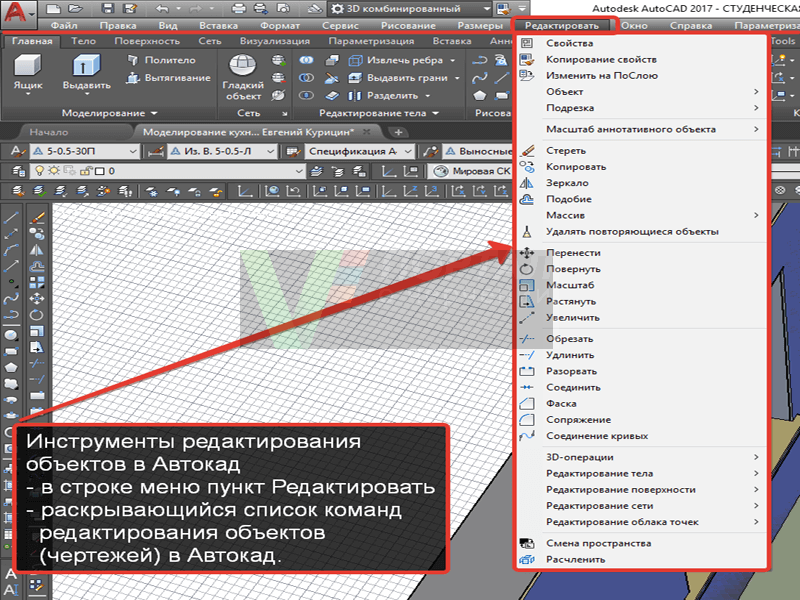Click the Open file folder icon
Image resolution: width=800 pixels, height=600 pixels.
pos(75,8)
